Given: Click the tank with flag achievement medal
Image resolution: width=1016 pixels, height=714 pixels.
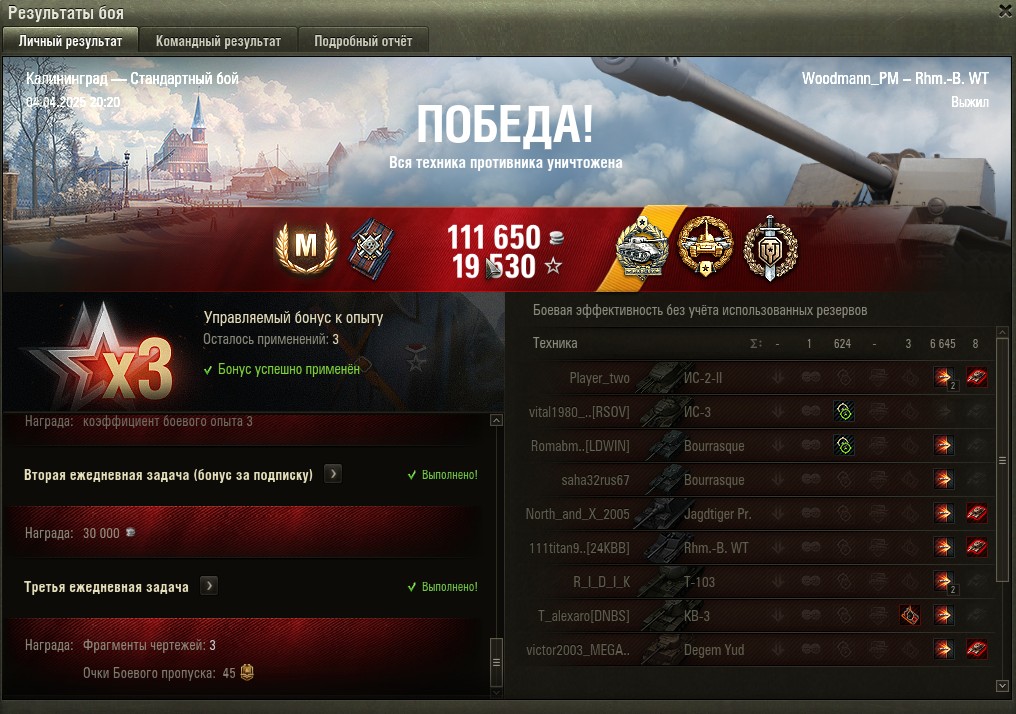Looking at the screenshot, I should [641, 248].
